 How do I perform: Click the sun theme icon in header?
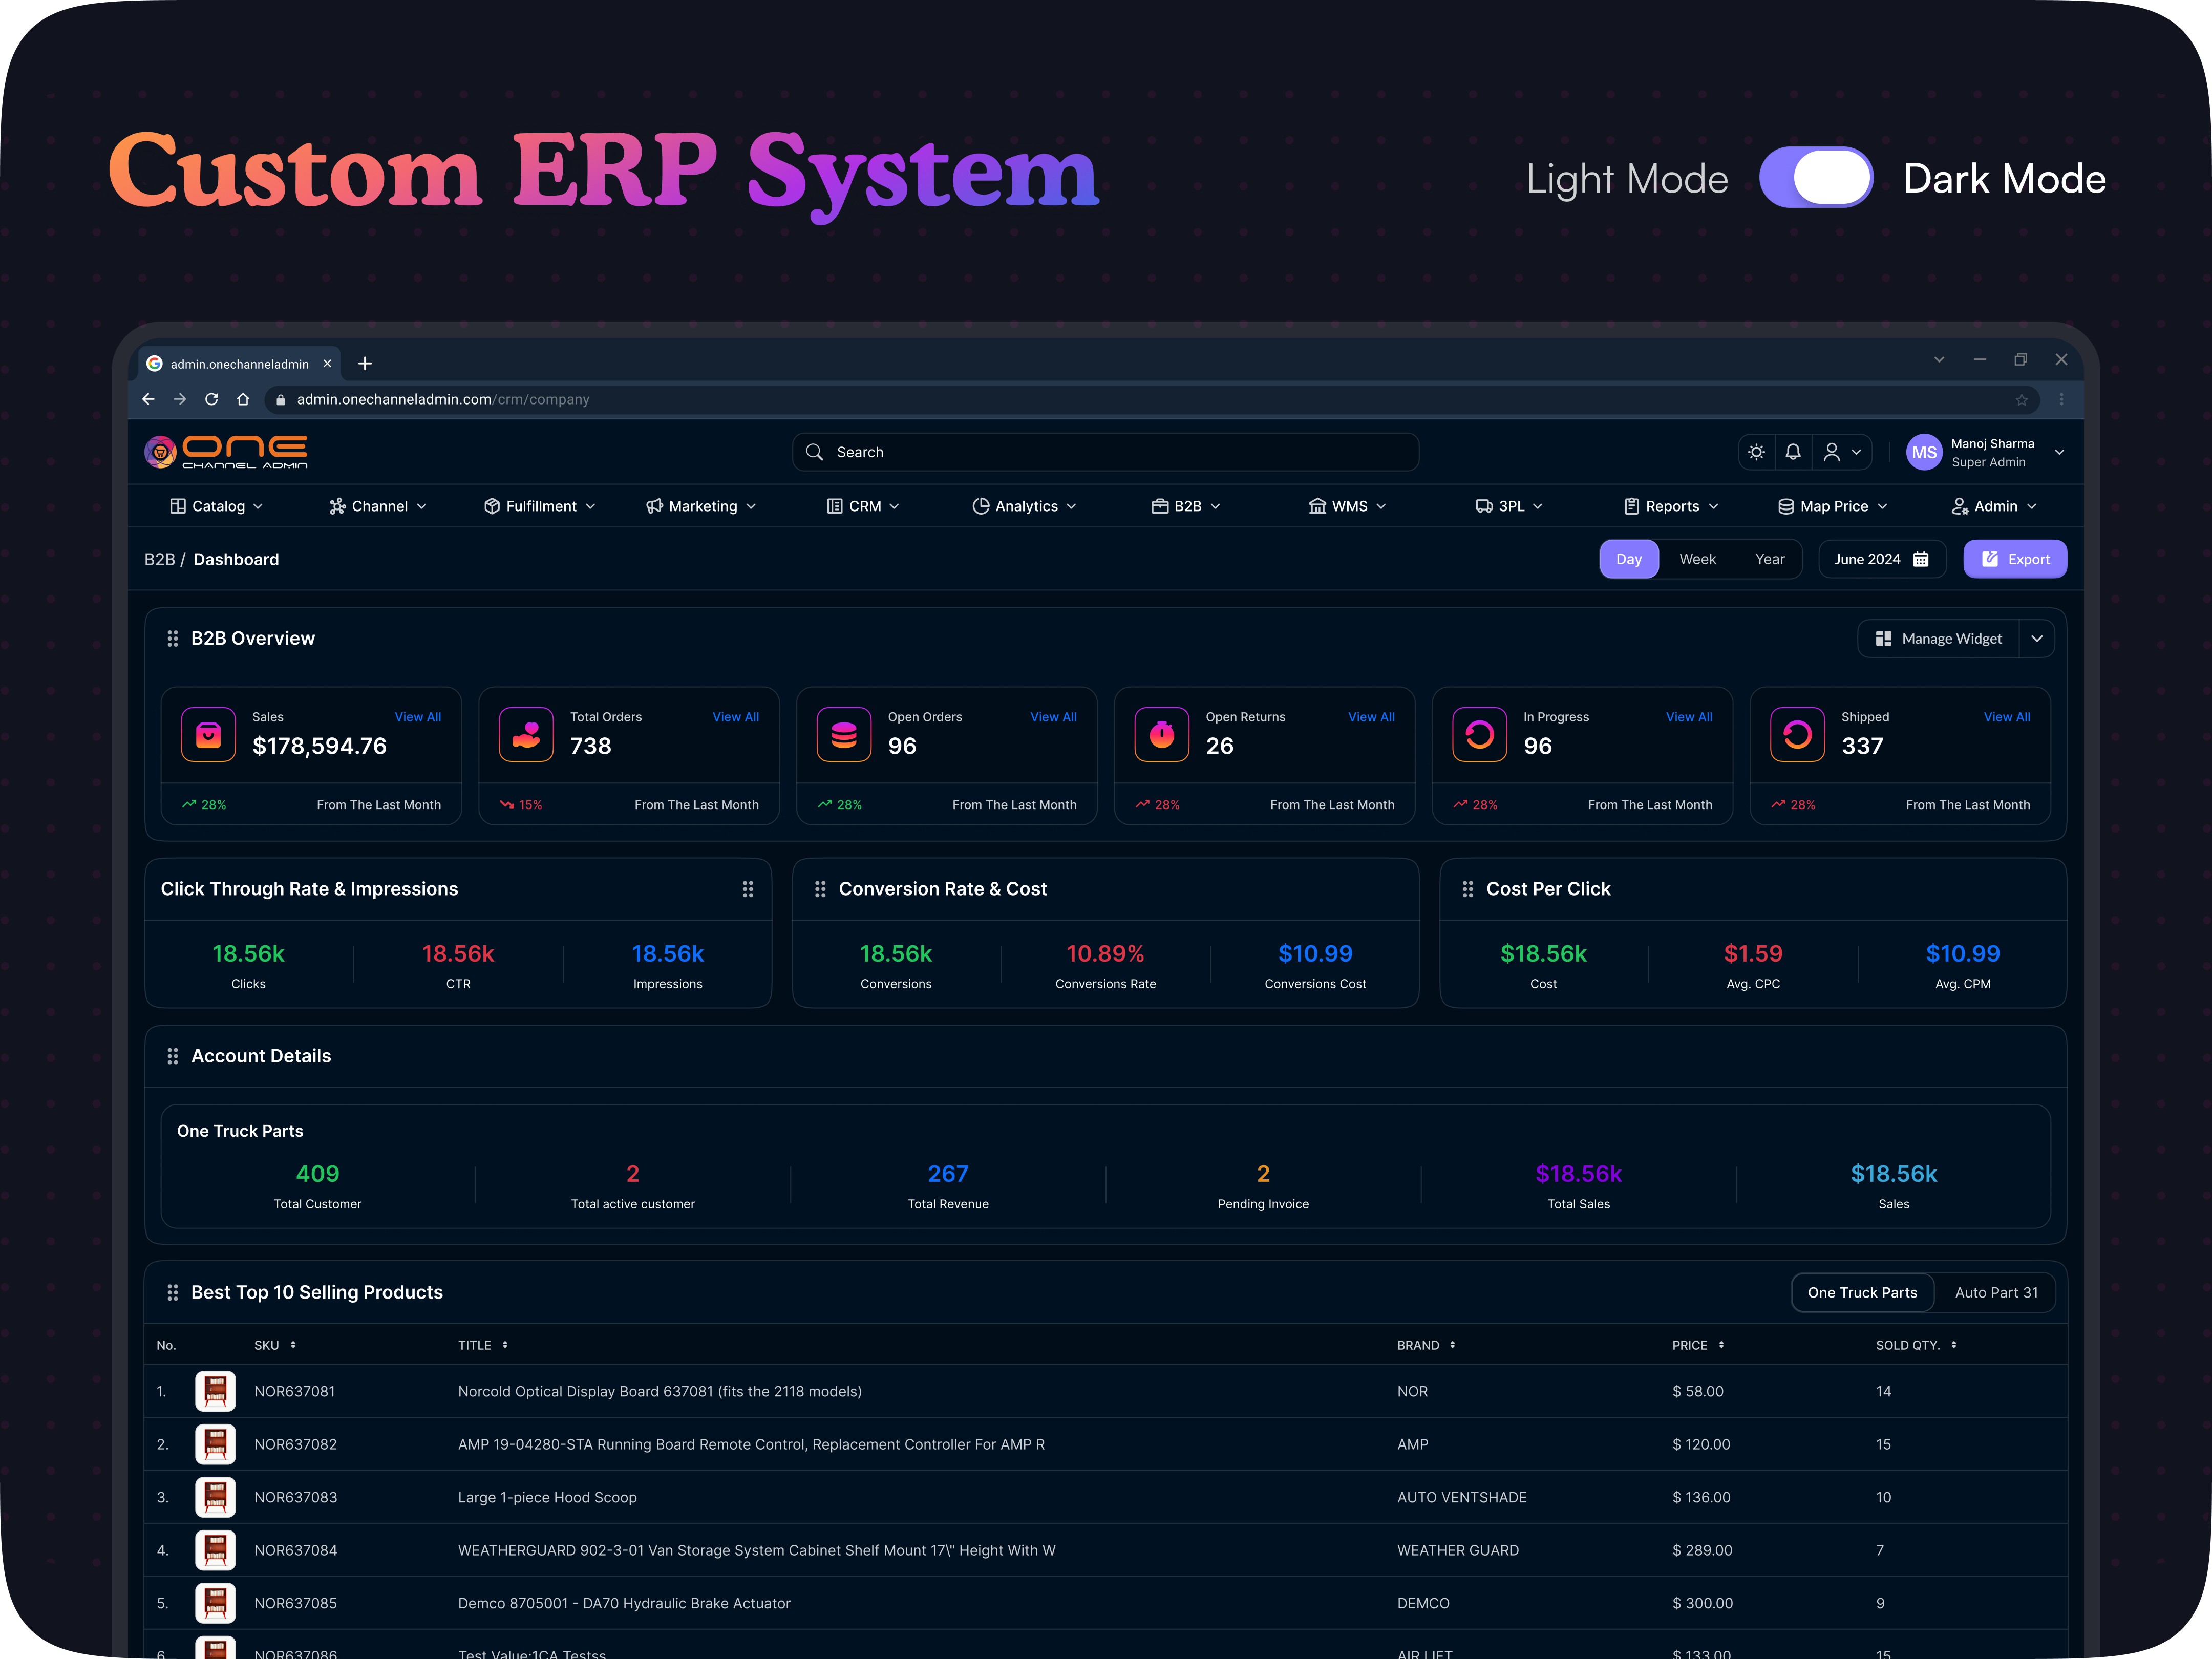point(1756,452)
